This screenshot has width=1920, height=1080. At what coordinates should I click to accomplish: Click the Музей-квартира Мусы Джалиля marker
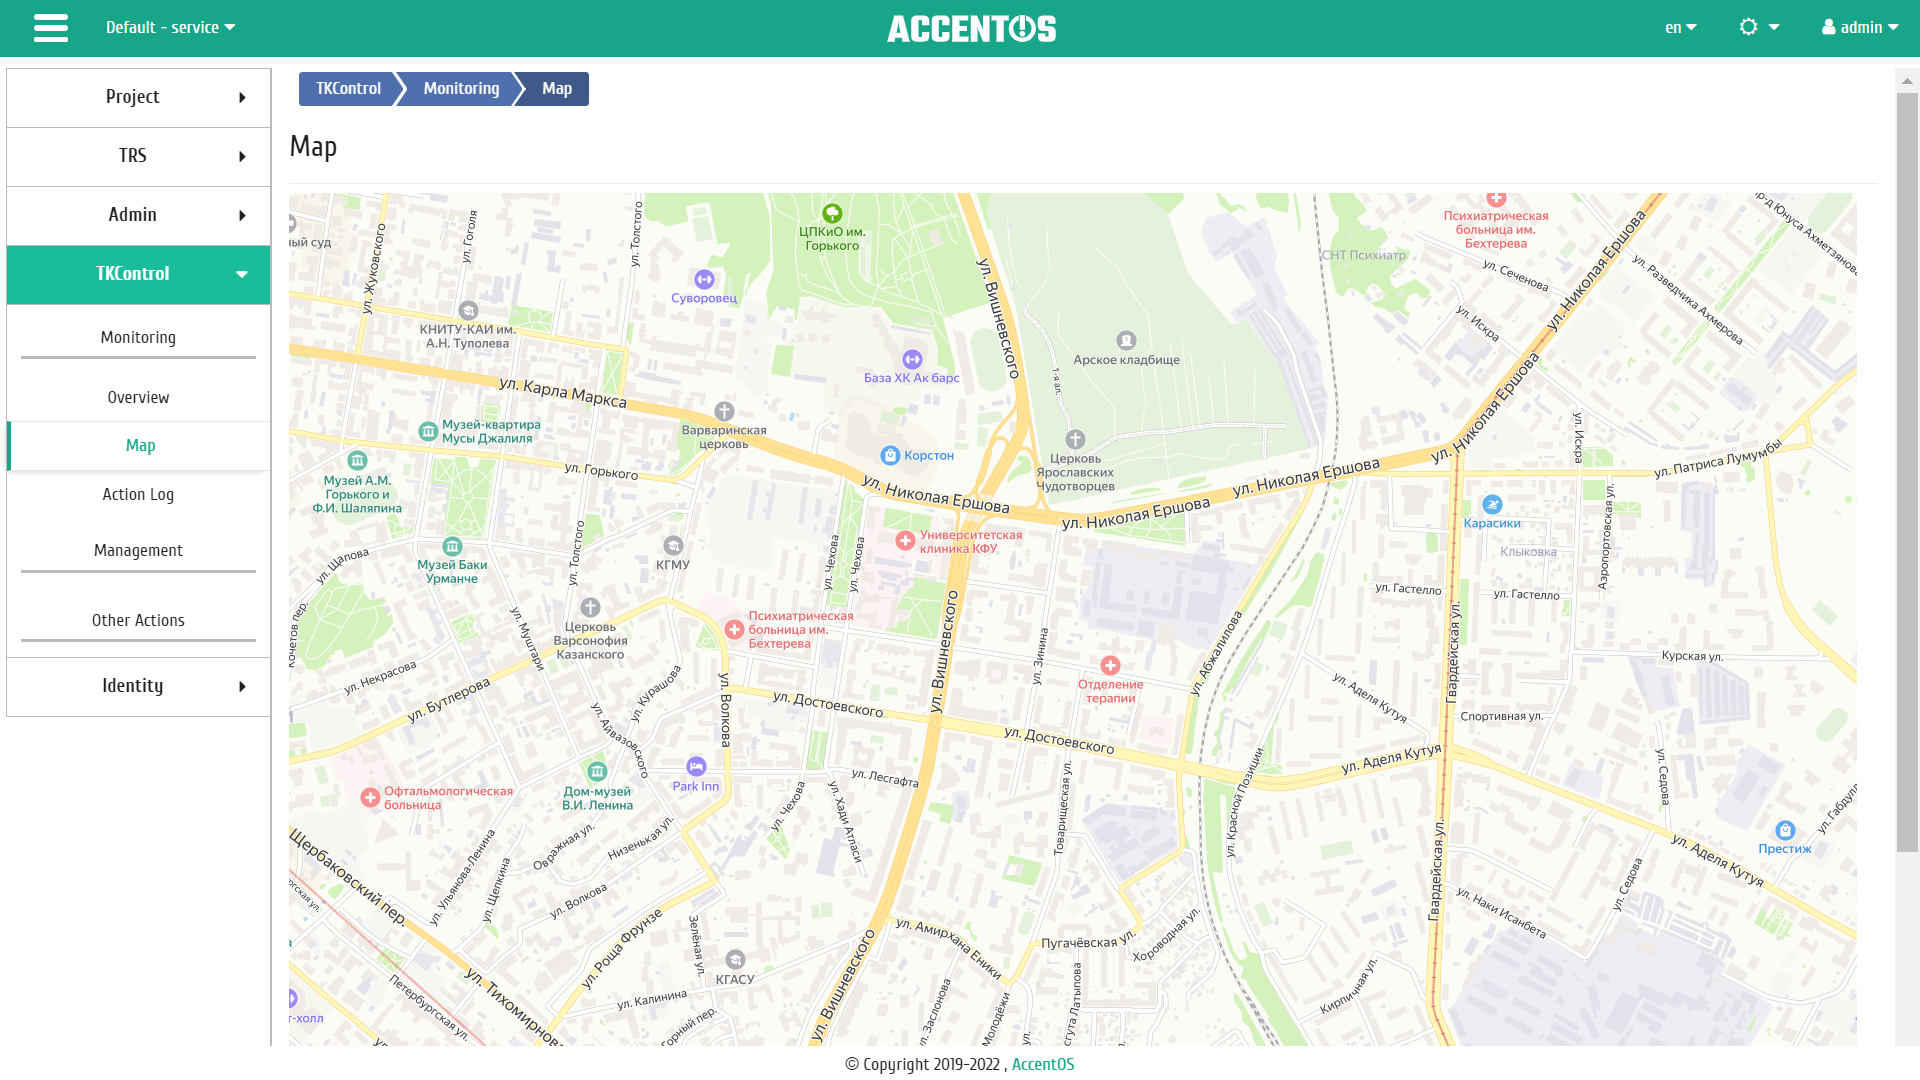click(428, 431)
